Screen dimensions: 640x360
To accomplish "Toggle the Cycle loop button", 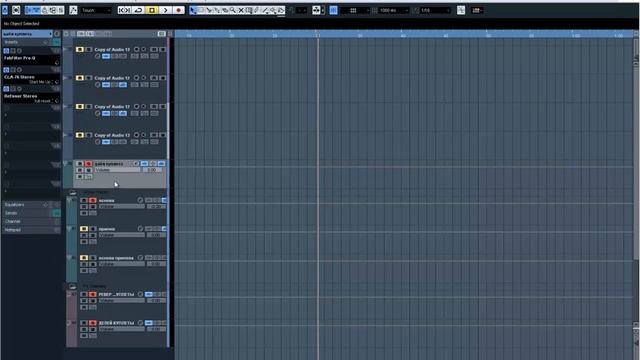I will [x=138, y=10].
